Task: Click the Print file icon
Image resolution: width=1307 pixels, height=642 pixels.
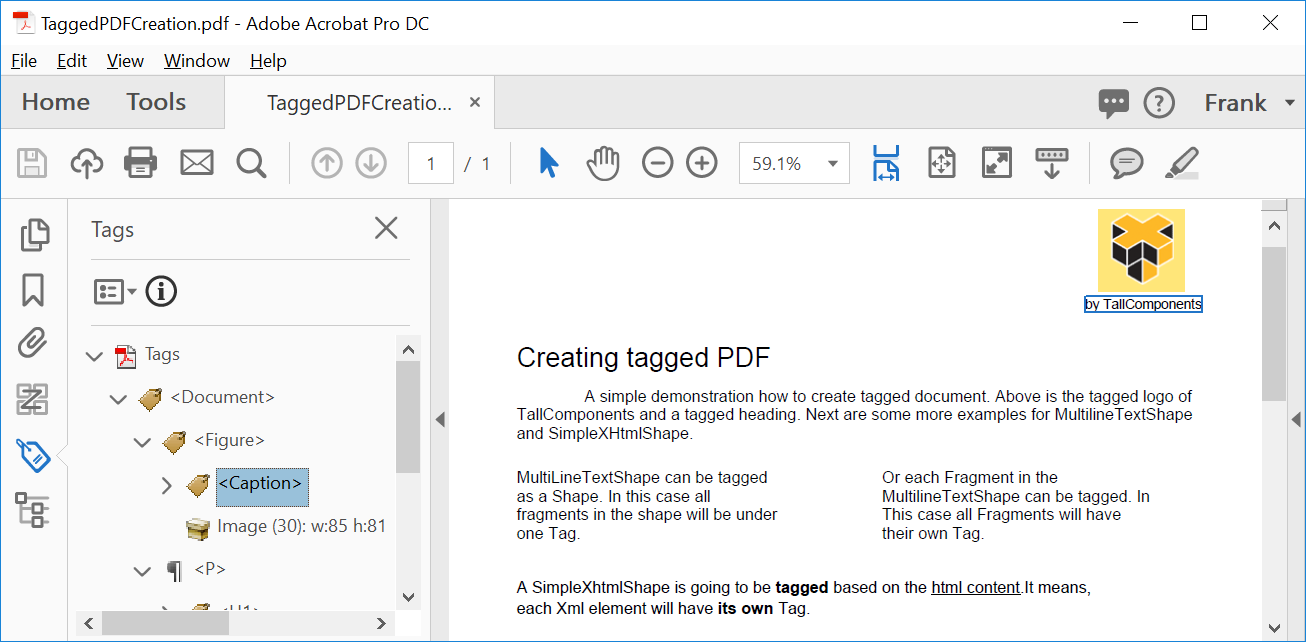Action: 141,163
